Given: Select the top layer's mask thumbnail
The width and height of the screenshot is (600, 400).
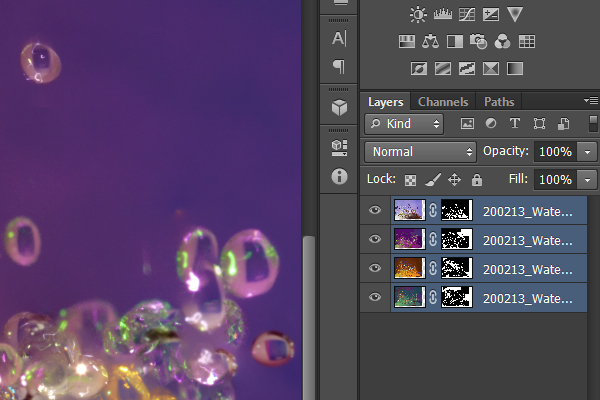Looking at the screenshot, I should (x=457, y=210).
